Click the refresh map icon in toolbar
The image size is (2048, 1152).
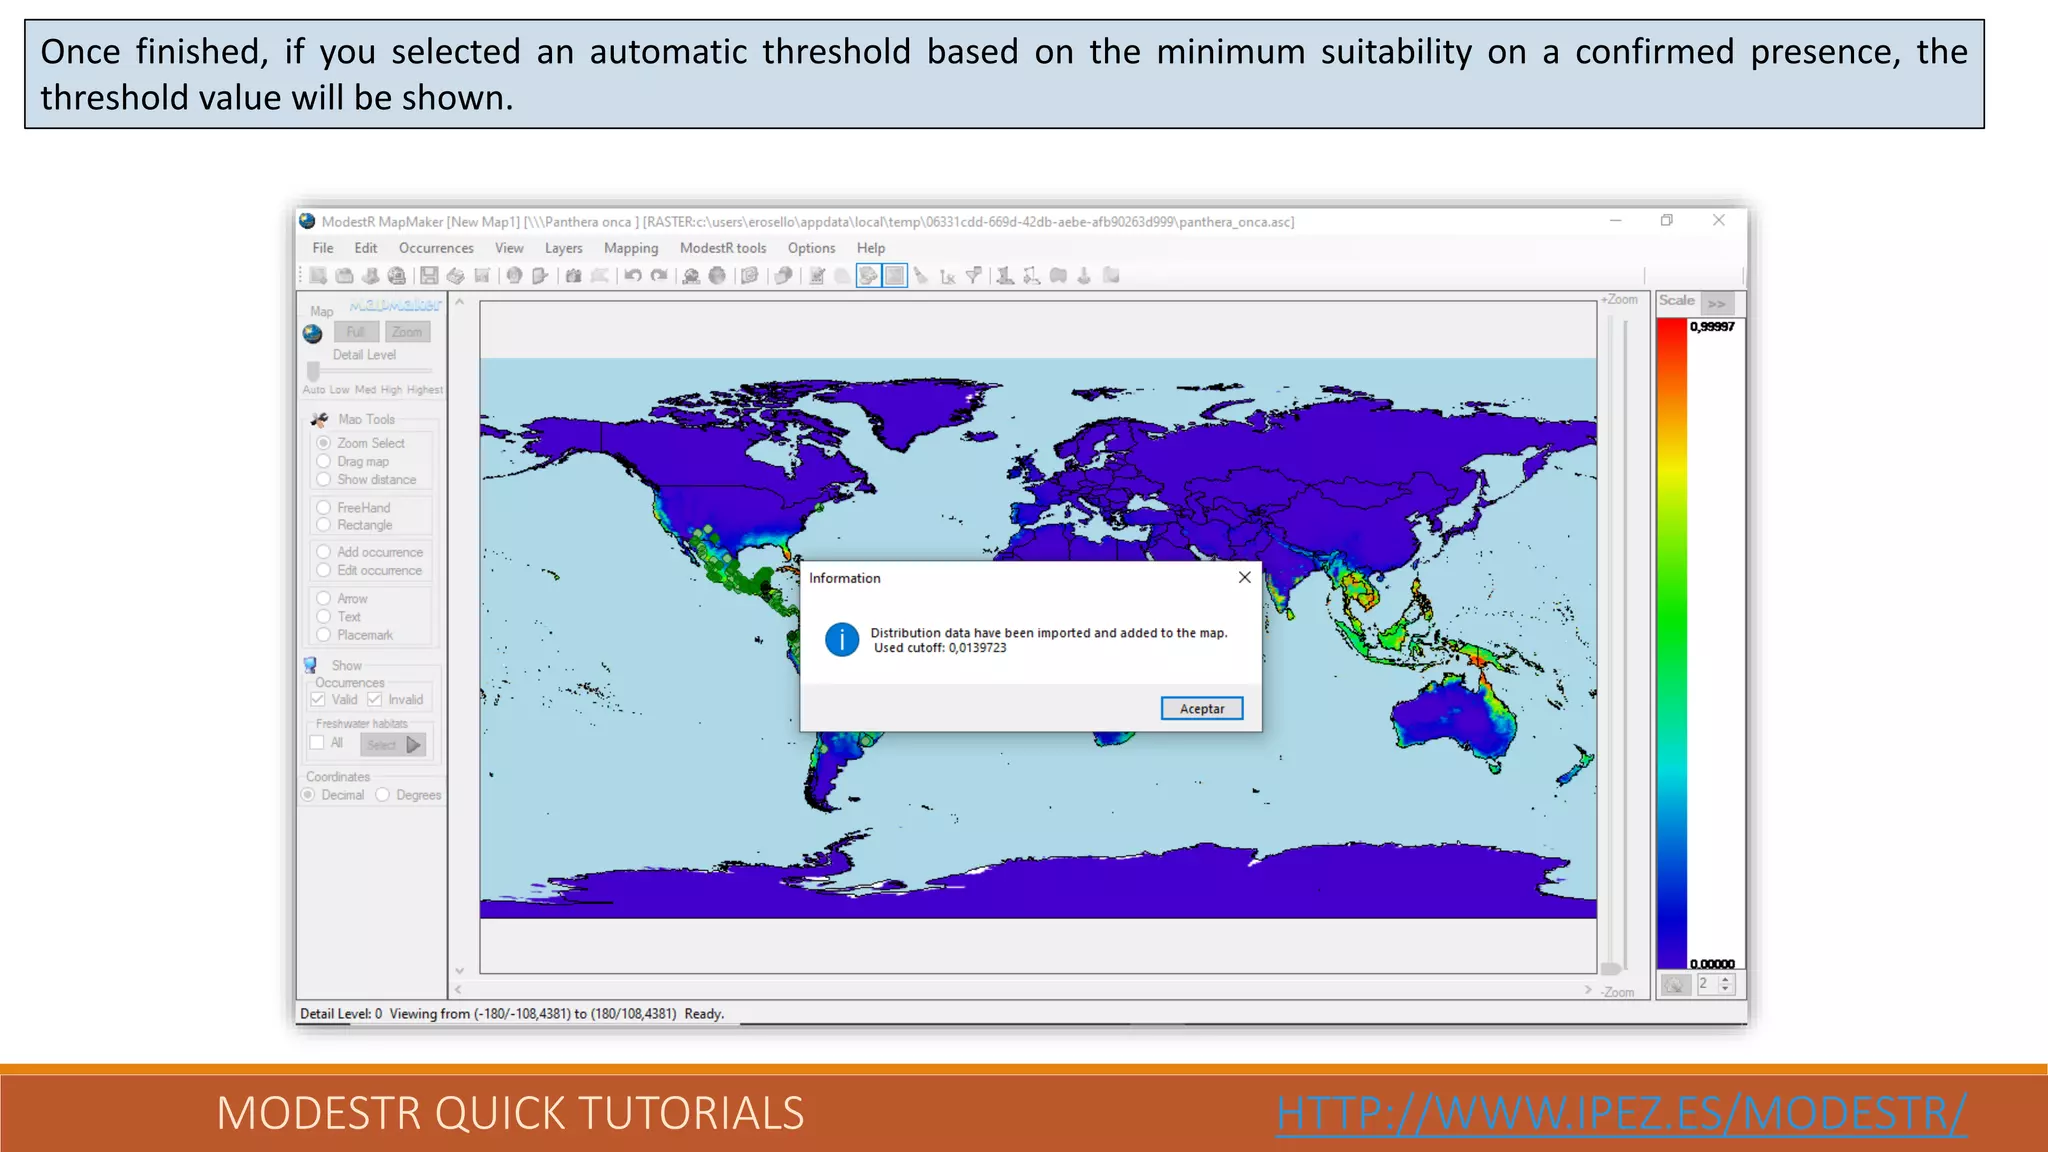[749, 276]
